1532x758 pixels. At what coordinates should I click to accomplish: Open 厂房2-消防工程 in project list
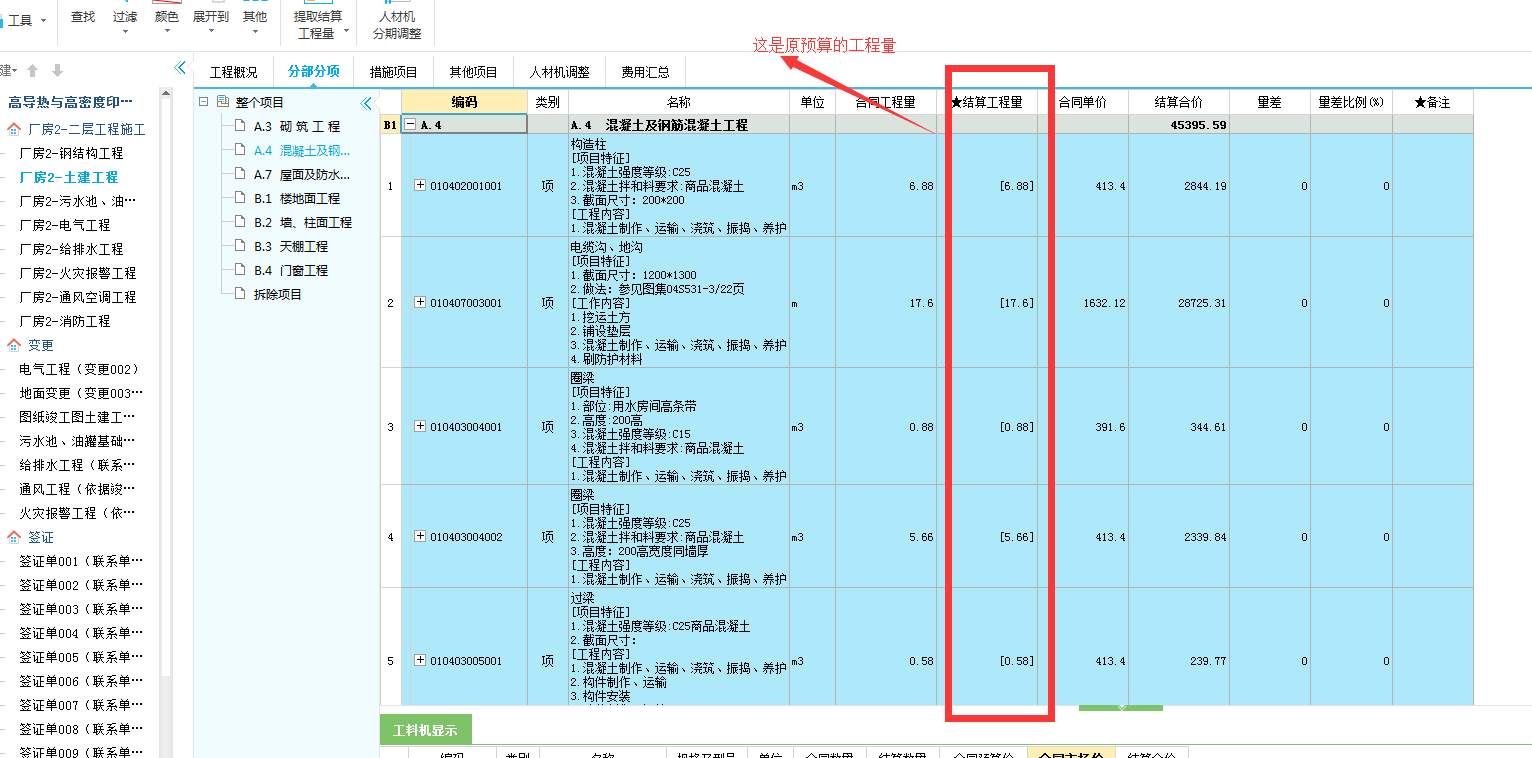pos(65,321)
